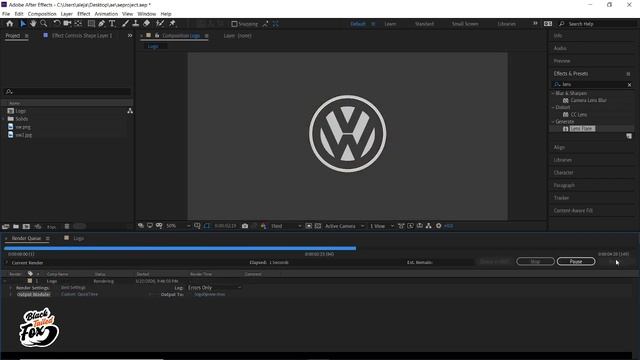The image size is (640, 360).
Task: Switch to the Render Queue tab
Action: [x=26, y=238]
